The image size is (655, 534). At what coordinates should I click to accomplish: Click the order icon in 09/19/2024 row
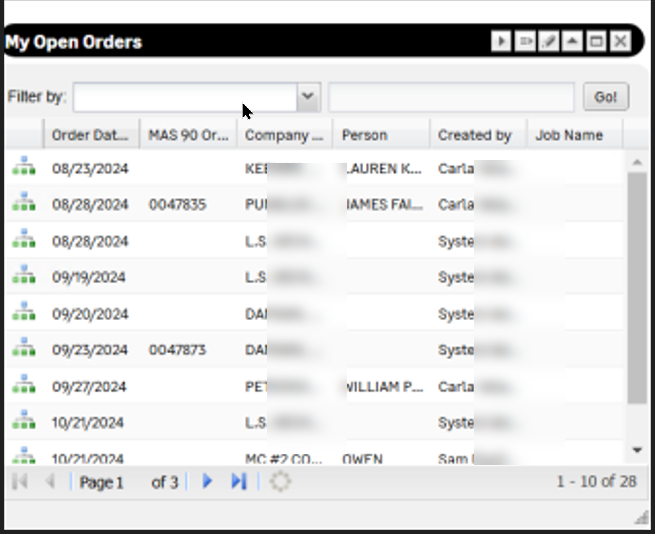click(23, 277)
